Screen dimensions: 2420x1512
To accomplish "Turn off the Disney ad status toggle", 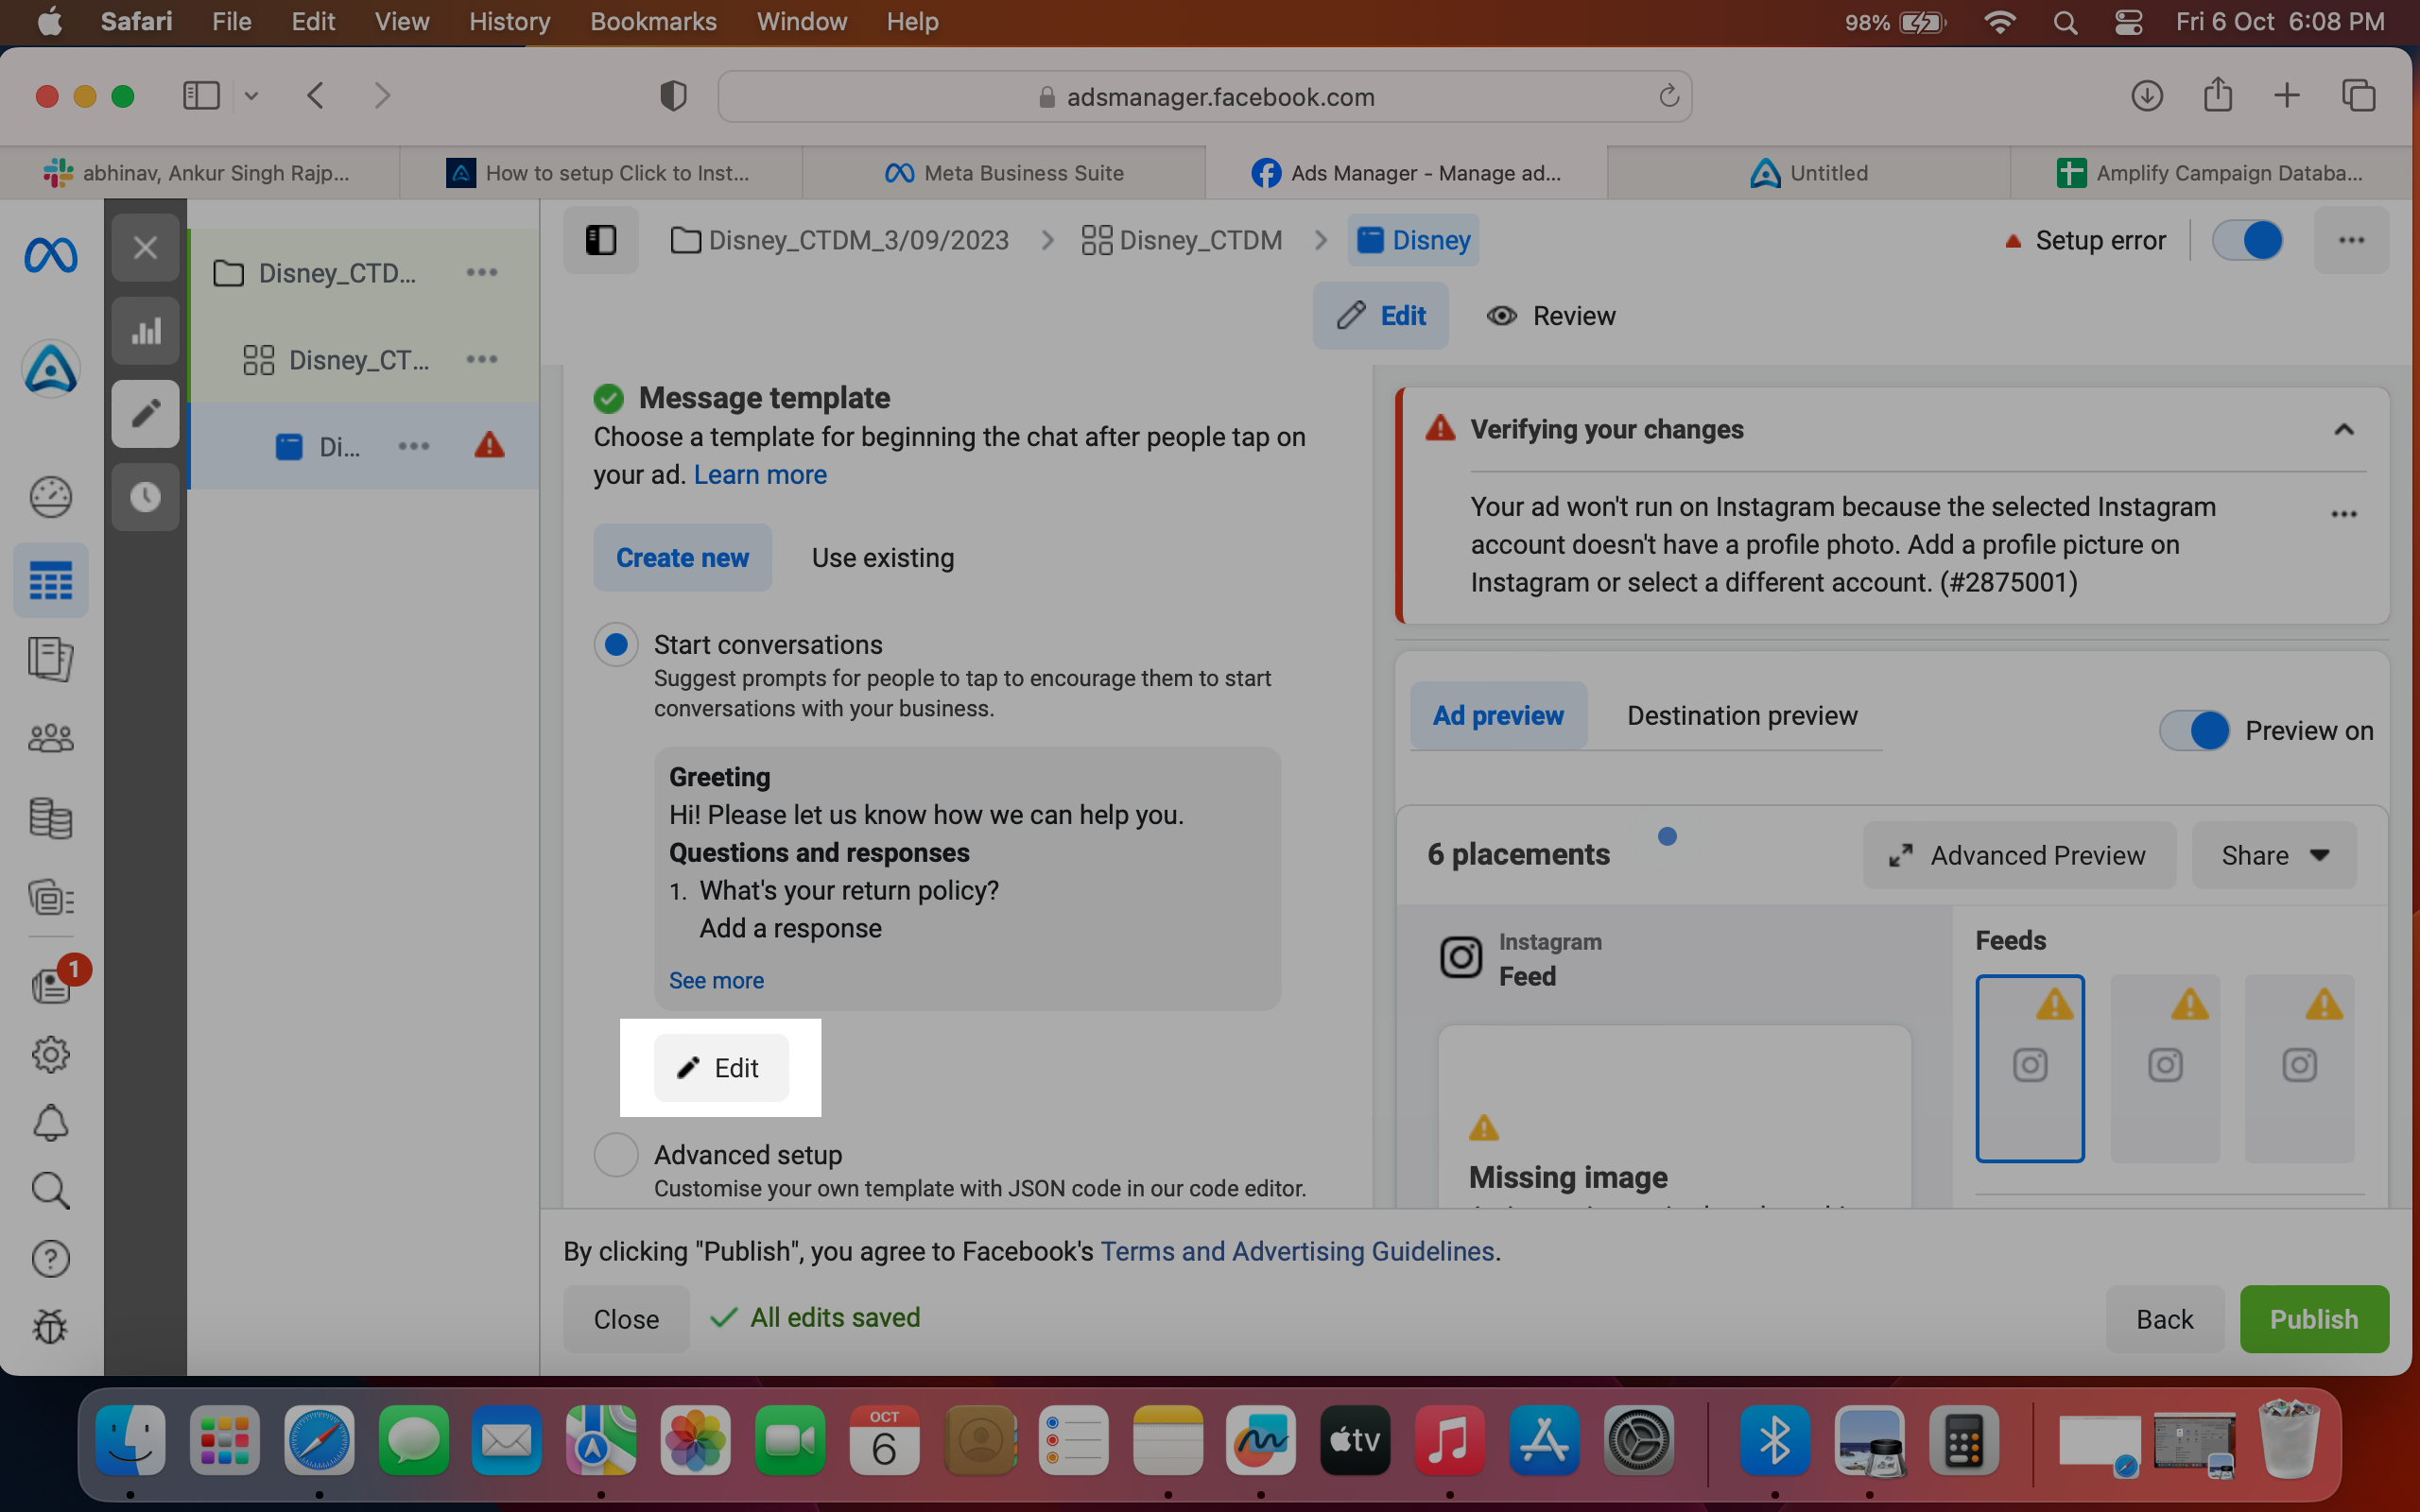I will click(x=2247, y=240).
